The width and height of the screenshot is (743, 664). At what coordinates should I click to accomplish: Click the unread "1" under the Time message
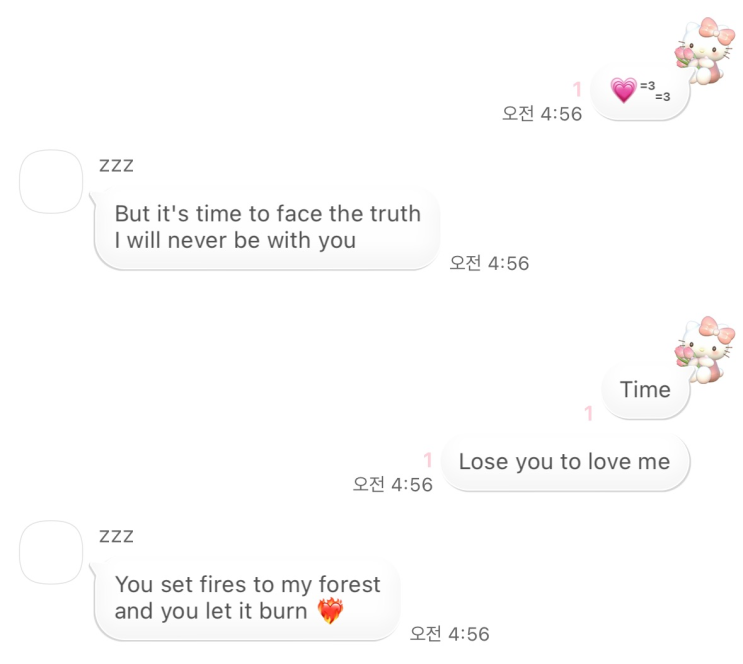click(588, 413)
